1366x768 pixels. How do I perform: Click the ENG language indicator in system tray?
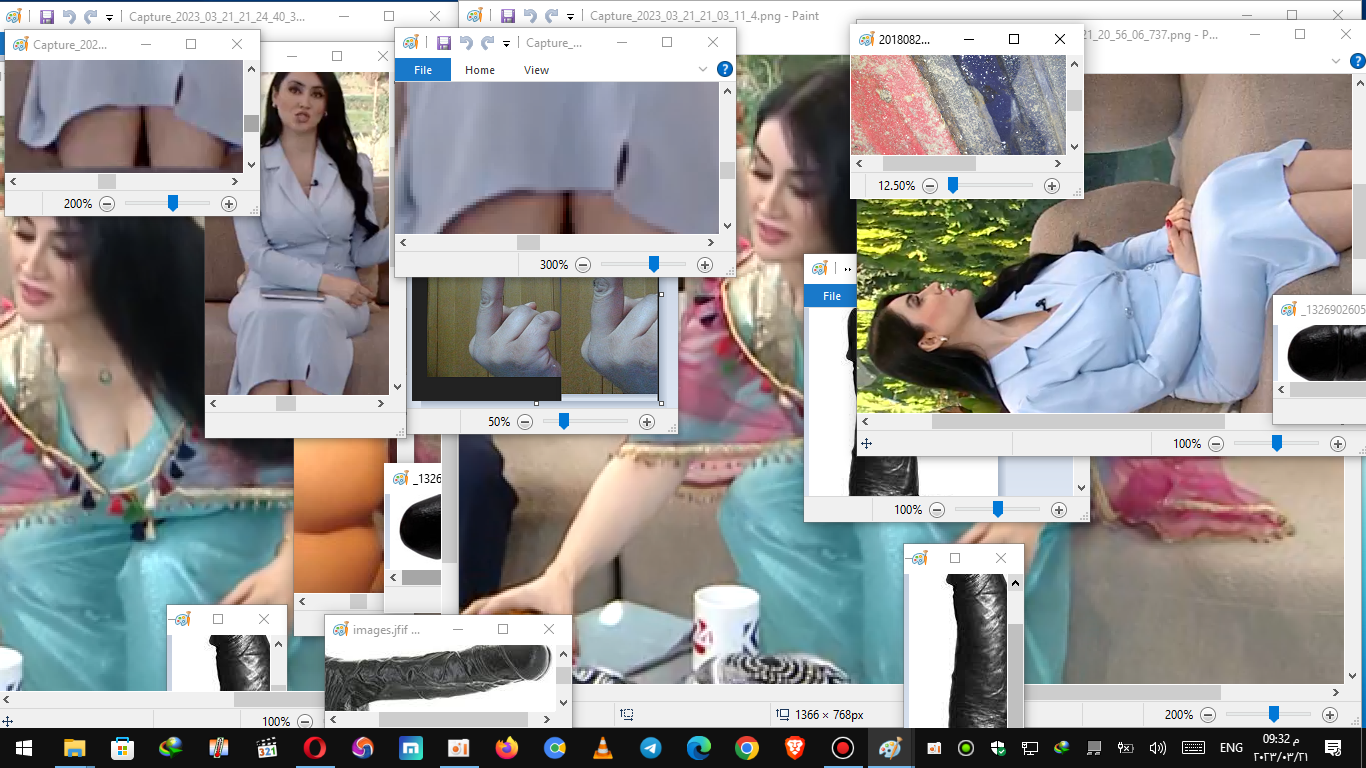pos(1231,748)
